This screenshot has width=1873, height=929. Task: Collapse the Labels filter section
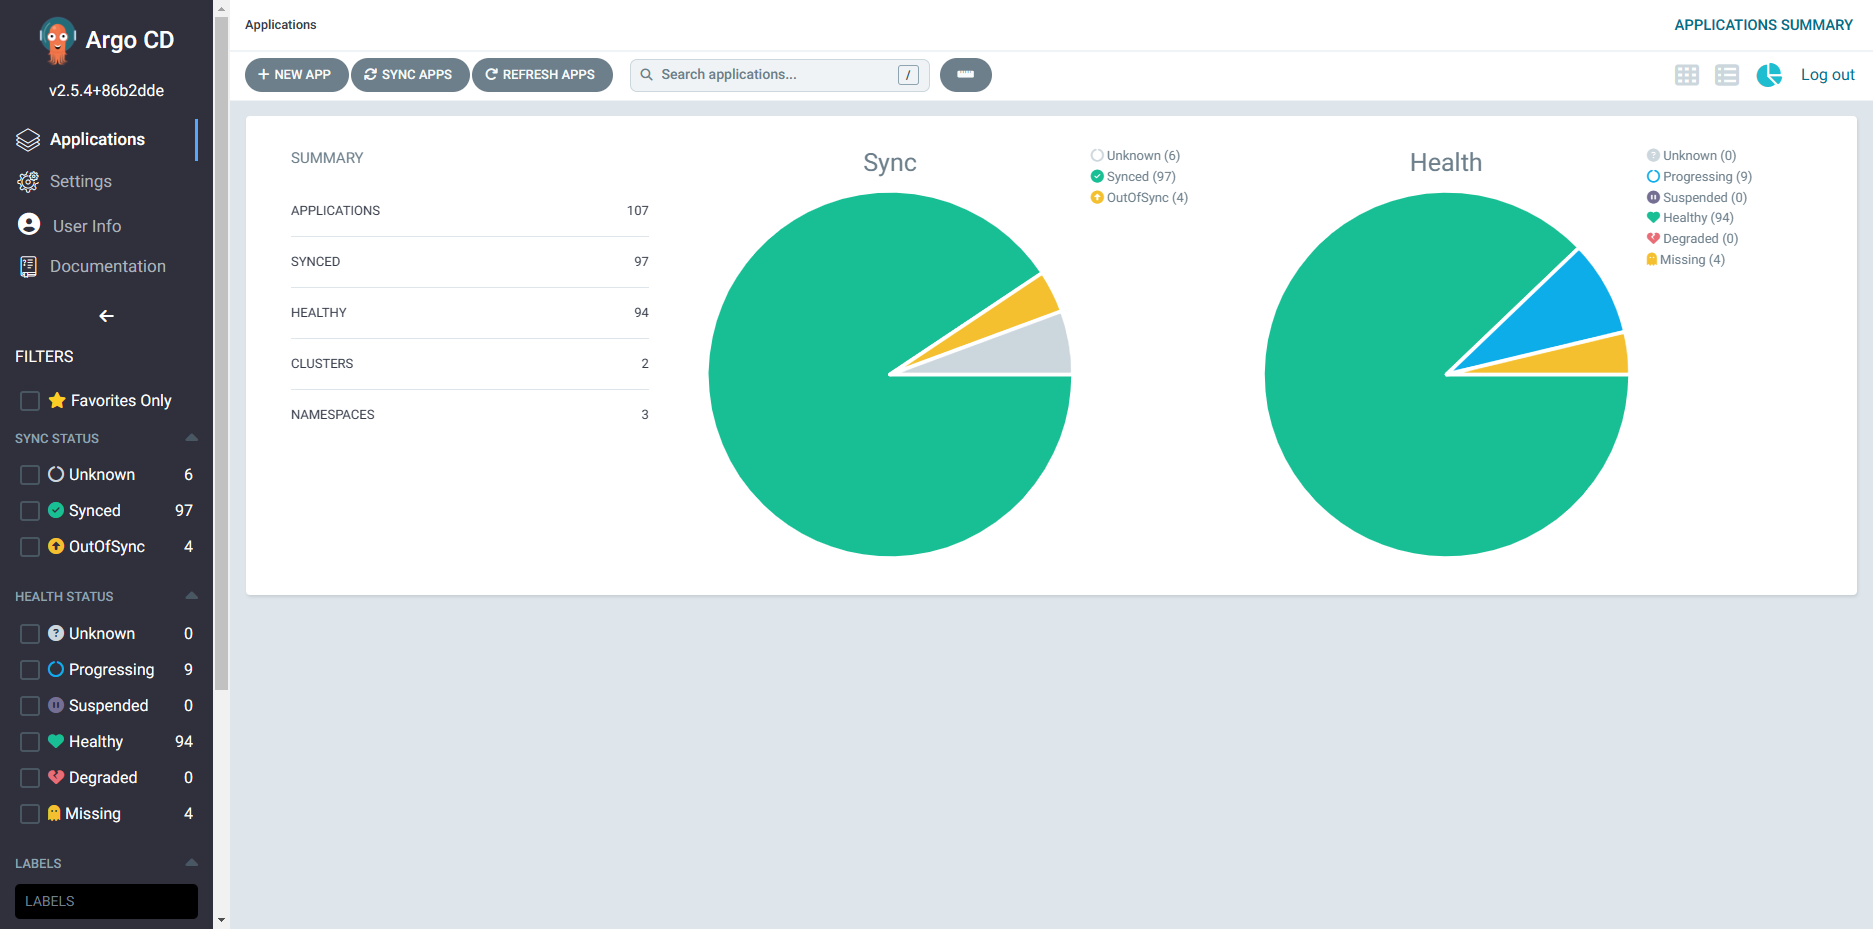[191, 863]
